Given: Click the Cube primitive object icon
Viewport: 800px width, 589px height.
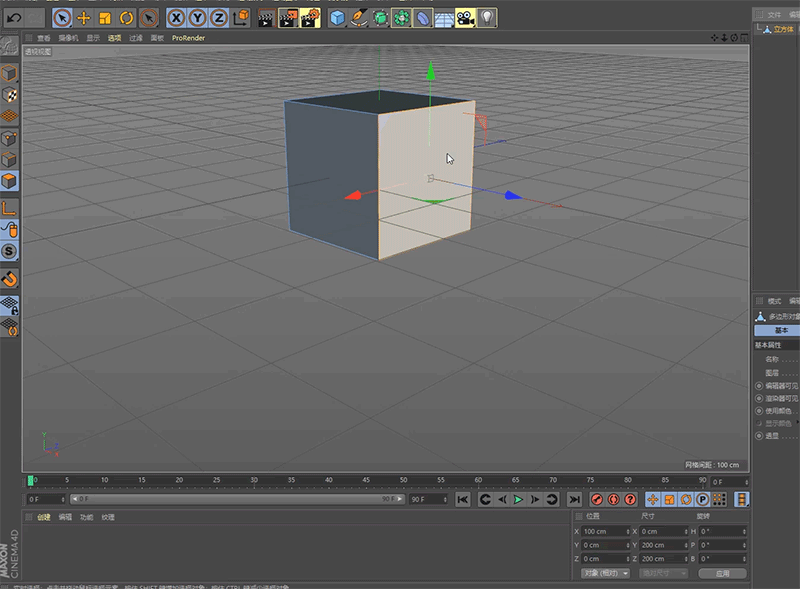Looking at the screenshot, I should tap(337, 17).
